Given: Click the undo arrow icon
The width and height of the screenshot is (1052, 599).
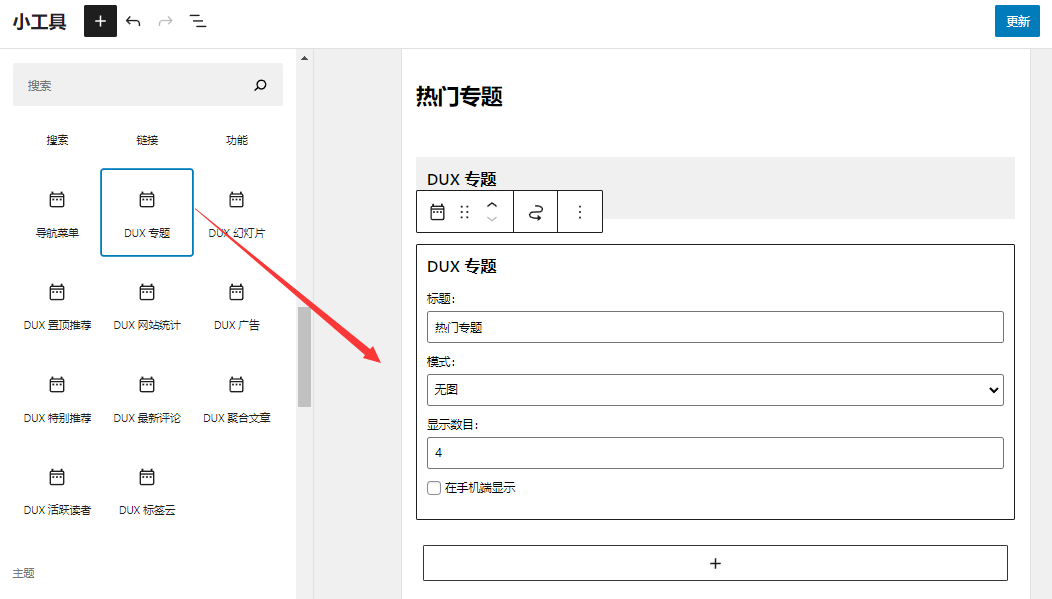Looking at the screenshot, I should point(134,21).
